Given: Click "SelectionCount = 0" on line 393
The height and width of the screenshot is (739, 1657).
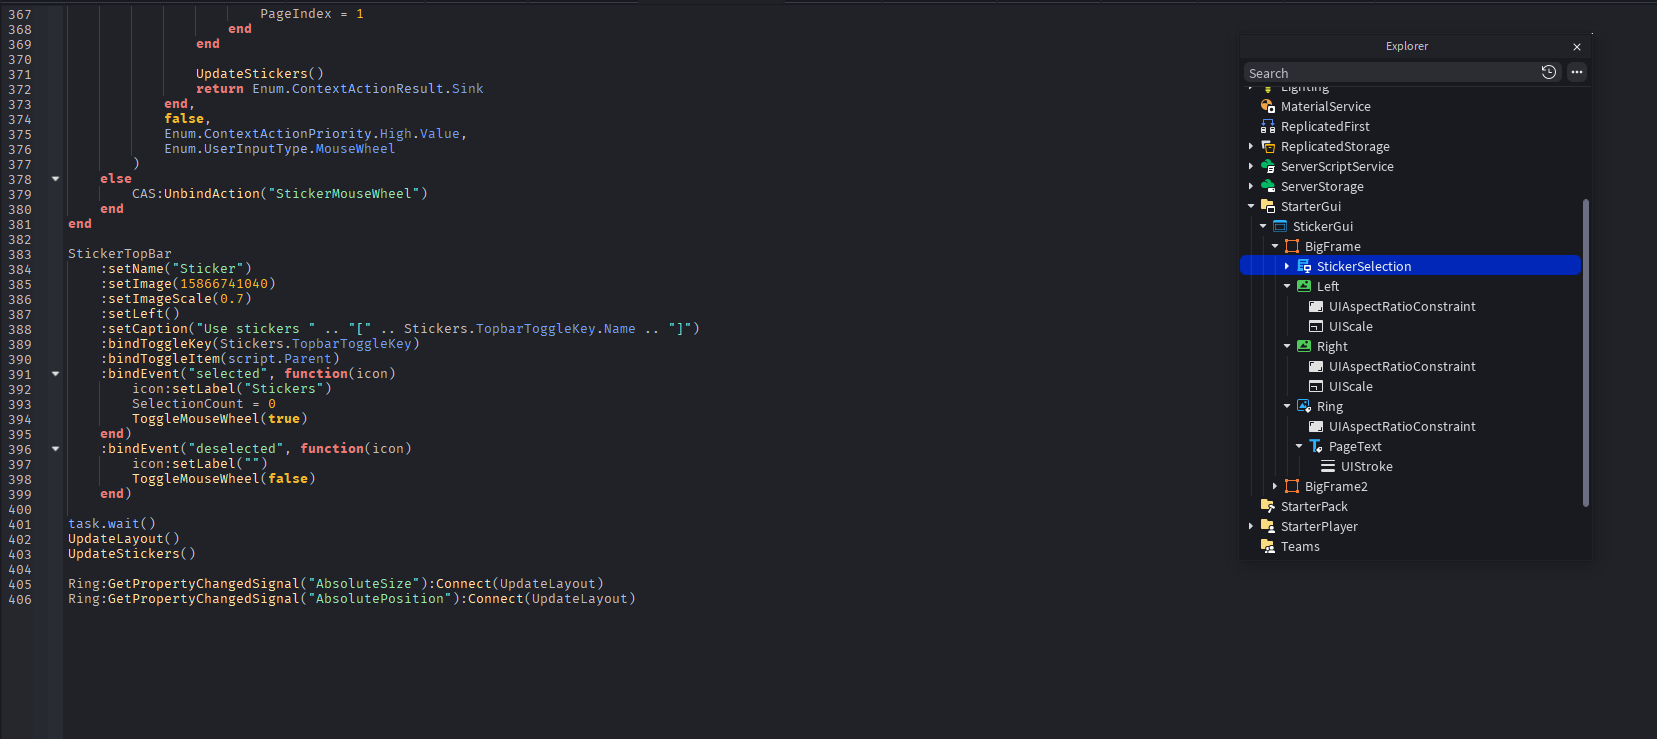Looking at the screenshot, I should [204, 404].
